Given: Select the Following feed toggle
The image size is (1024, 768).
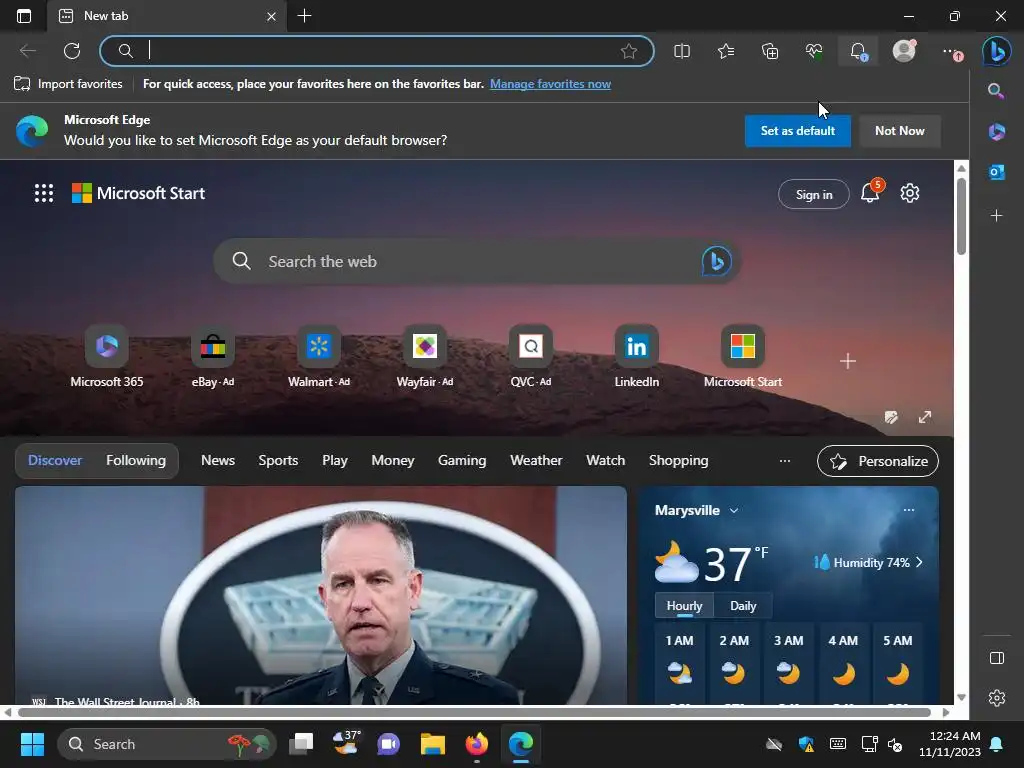Looking at the screenshot, I should tap(136, 460).
